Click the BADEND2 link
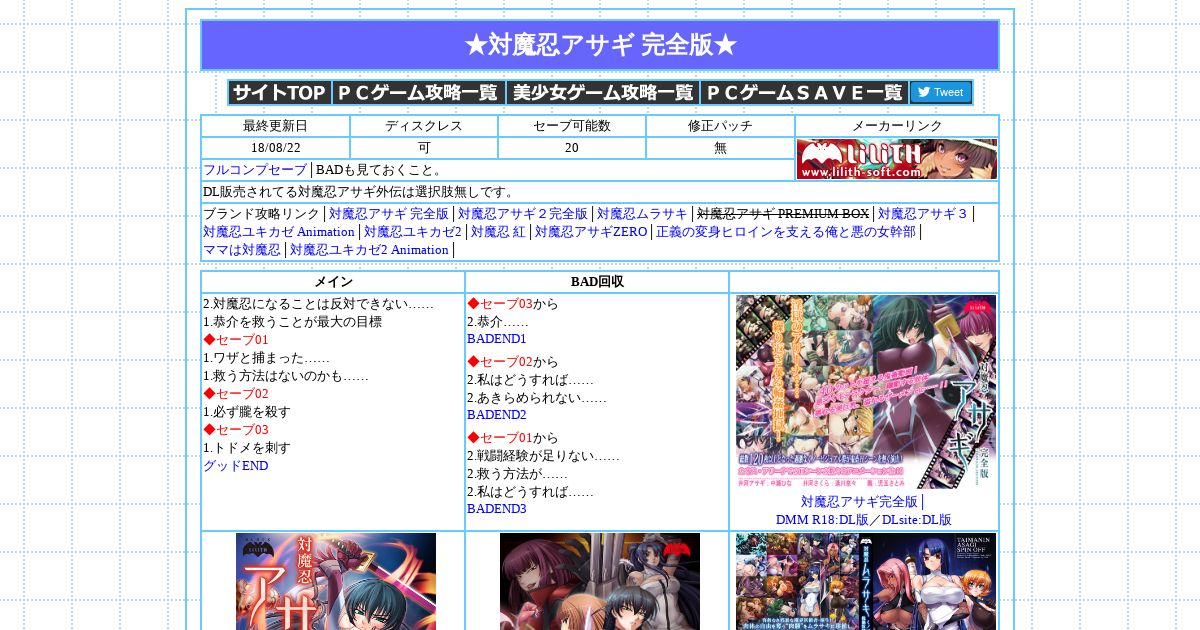The image size is (1200, 630). 497,415
